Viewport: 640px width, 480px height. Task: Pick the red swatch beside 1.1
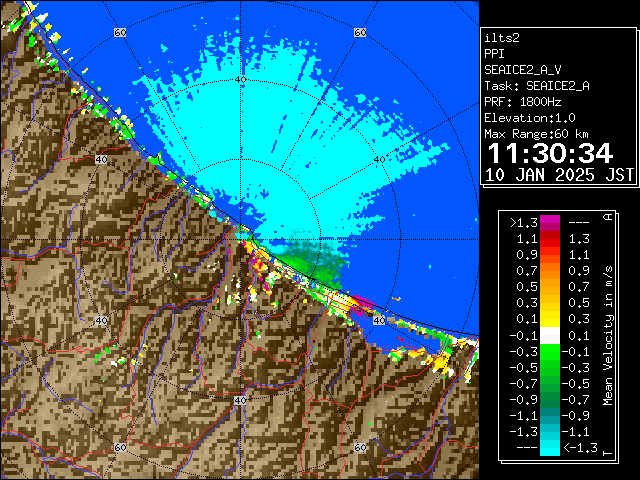[550, 239]
